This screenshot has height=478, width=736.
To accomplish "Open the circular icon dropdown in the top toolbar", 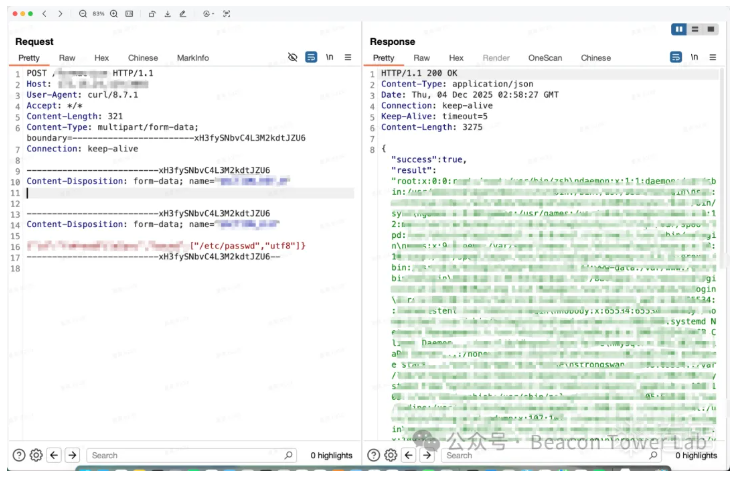I will point(208,14).
